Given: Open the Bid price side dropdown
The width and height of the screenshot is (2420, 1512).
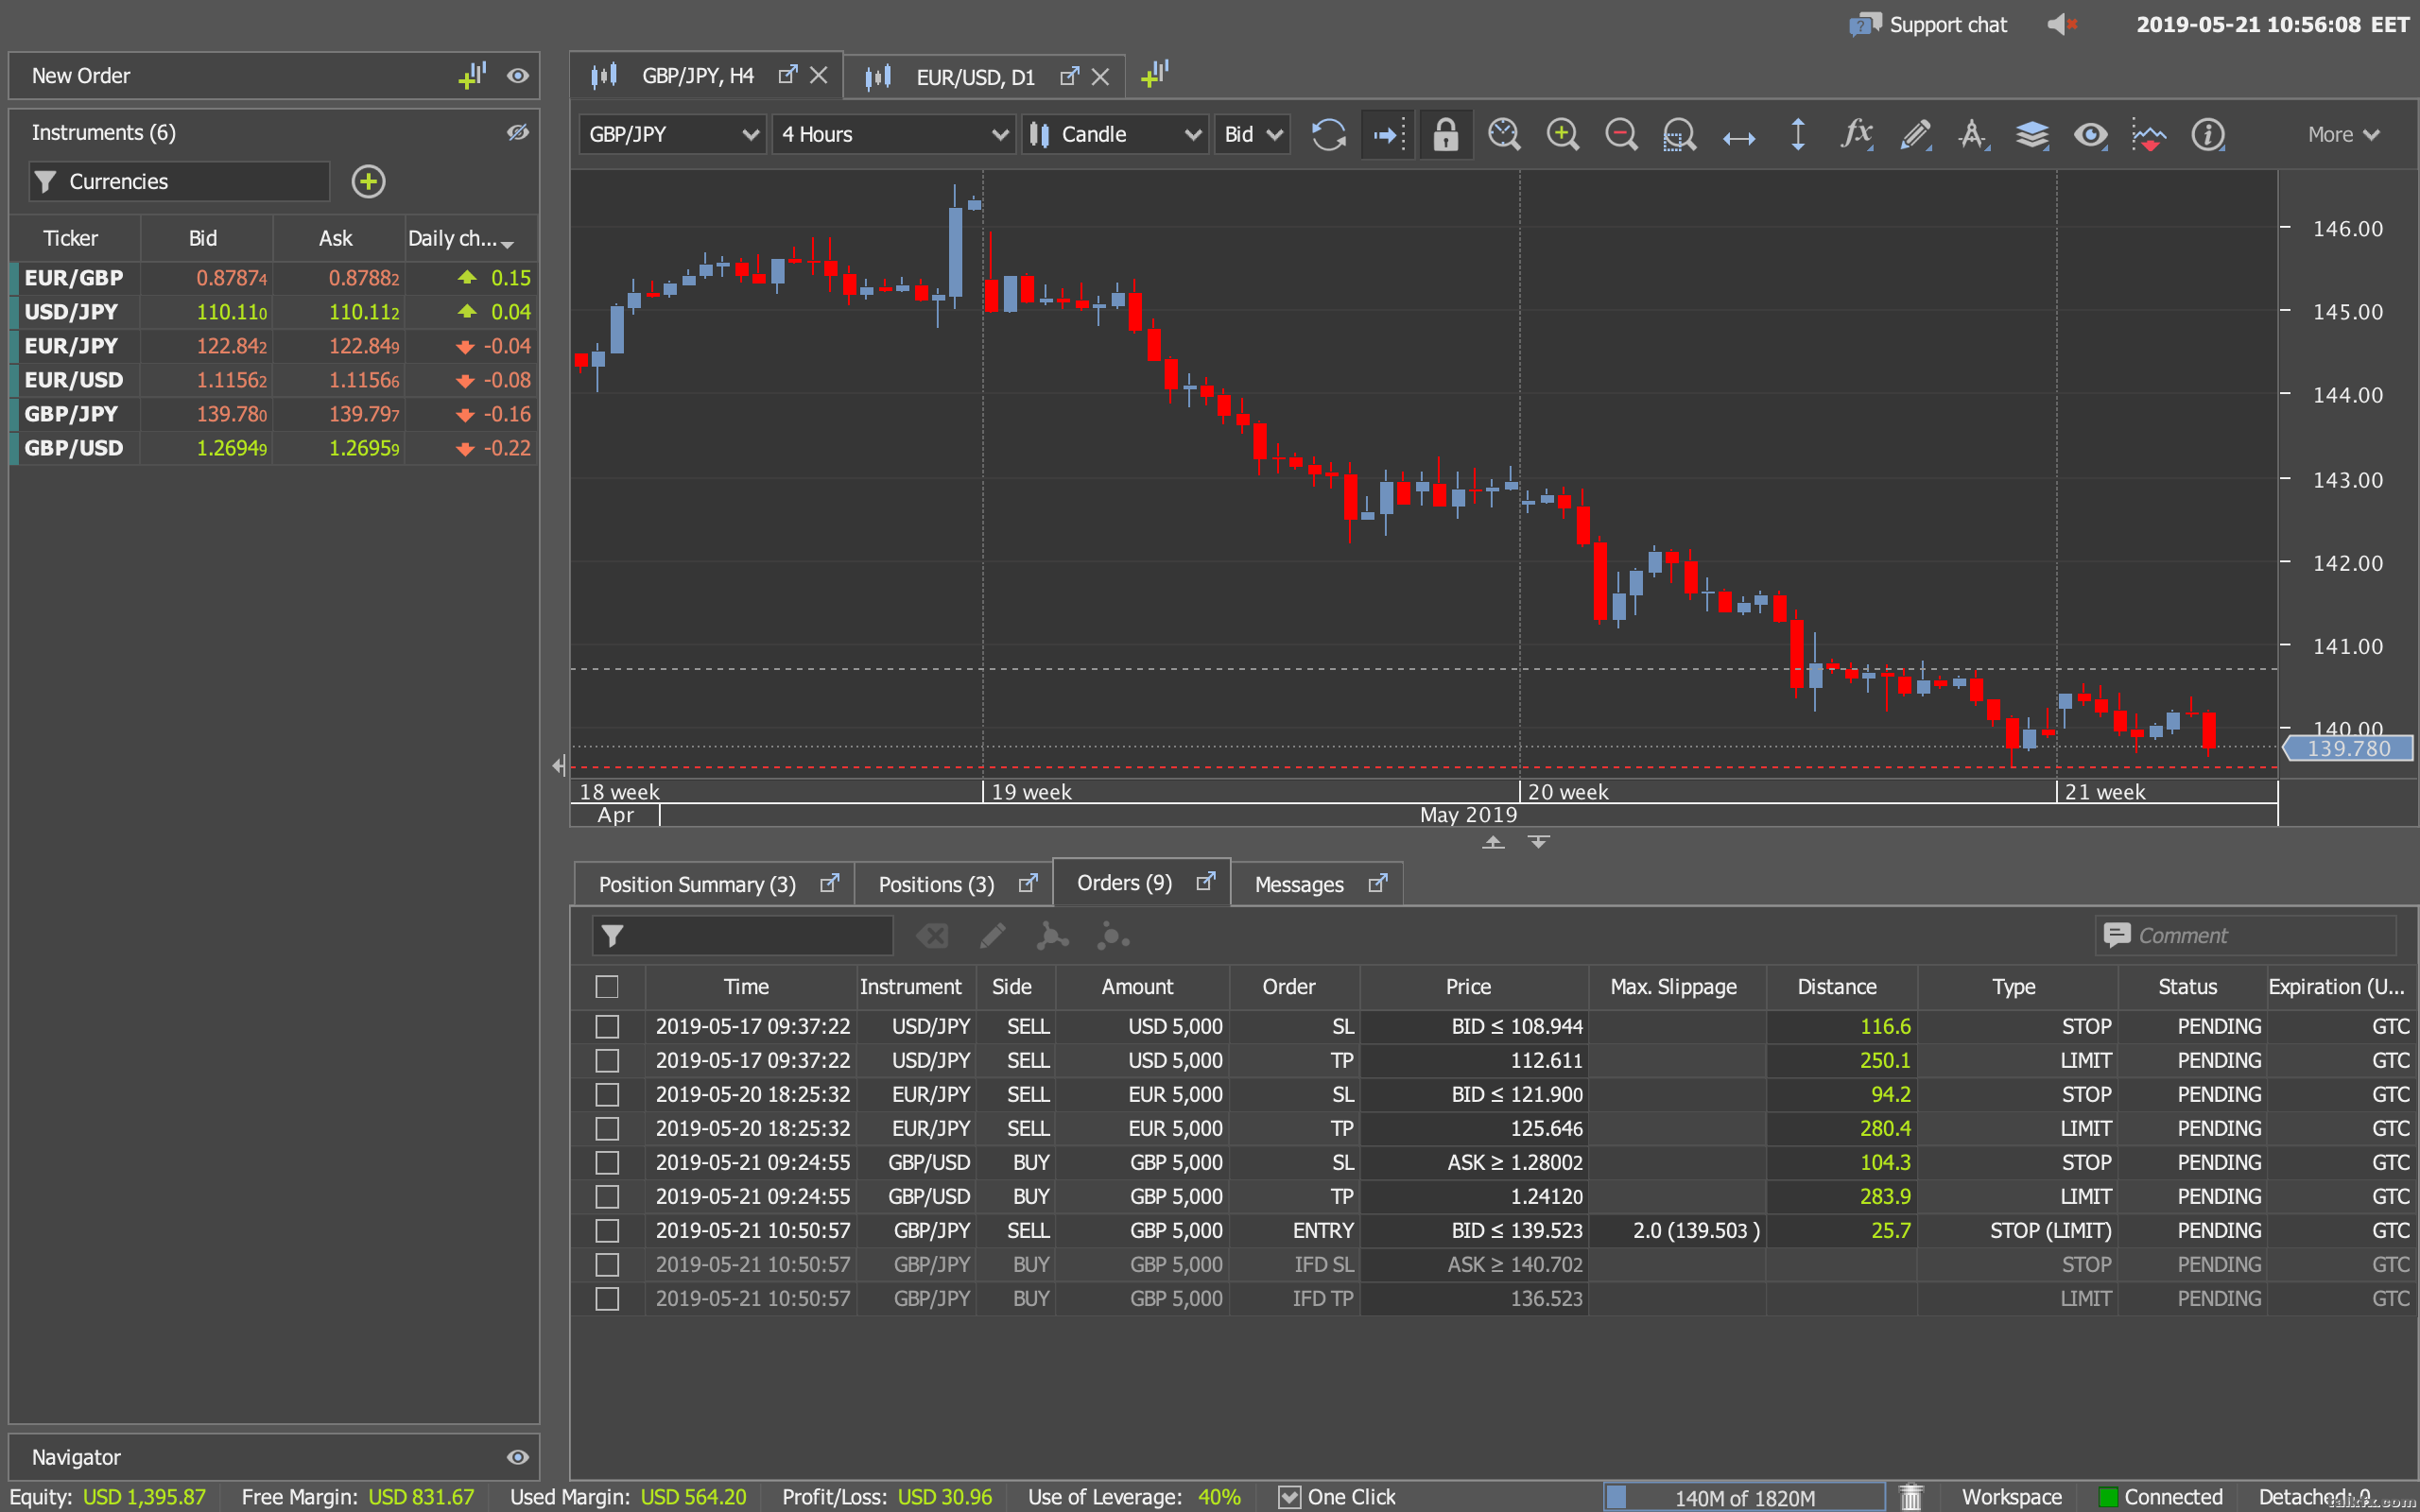Looking at the screenshot, I should pyautogui.click(x=1252, y=134).
